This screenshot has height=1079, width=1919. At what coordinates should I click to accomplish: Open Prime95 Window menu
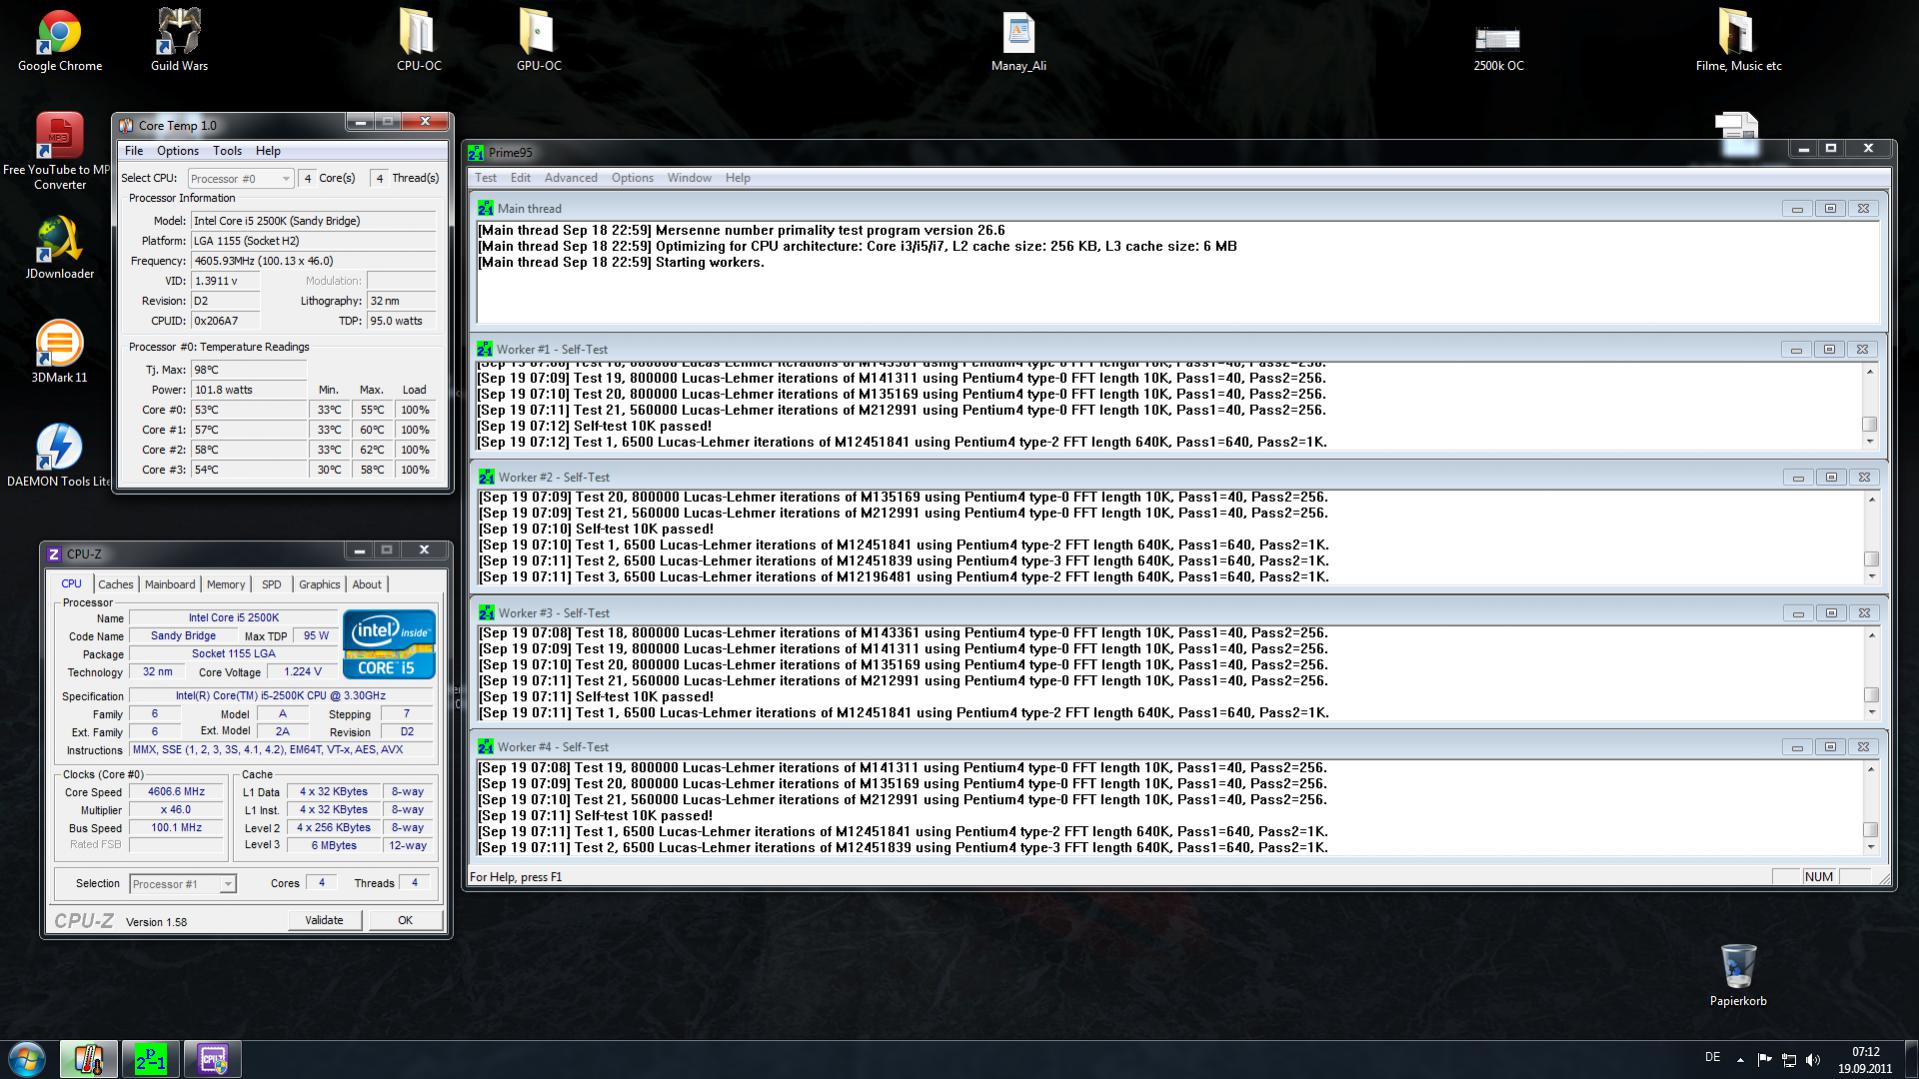690,178
